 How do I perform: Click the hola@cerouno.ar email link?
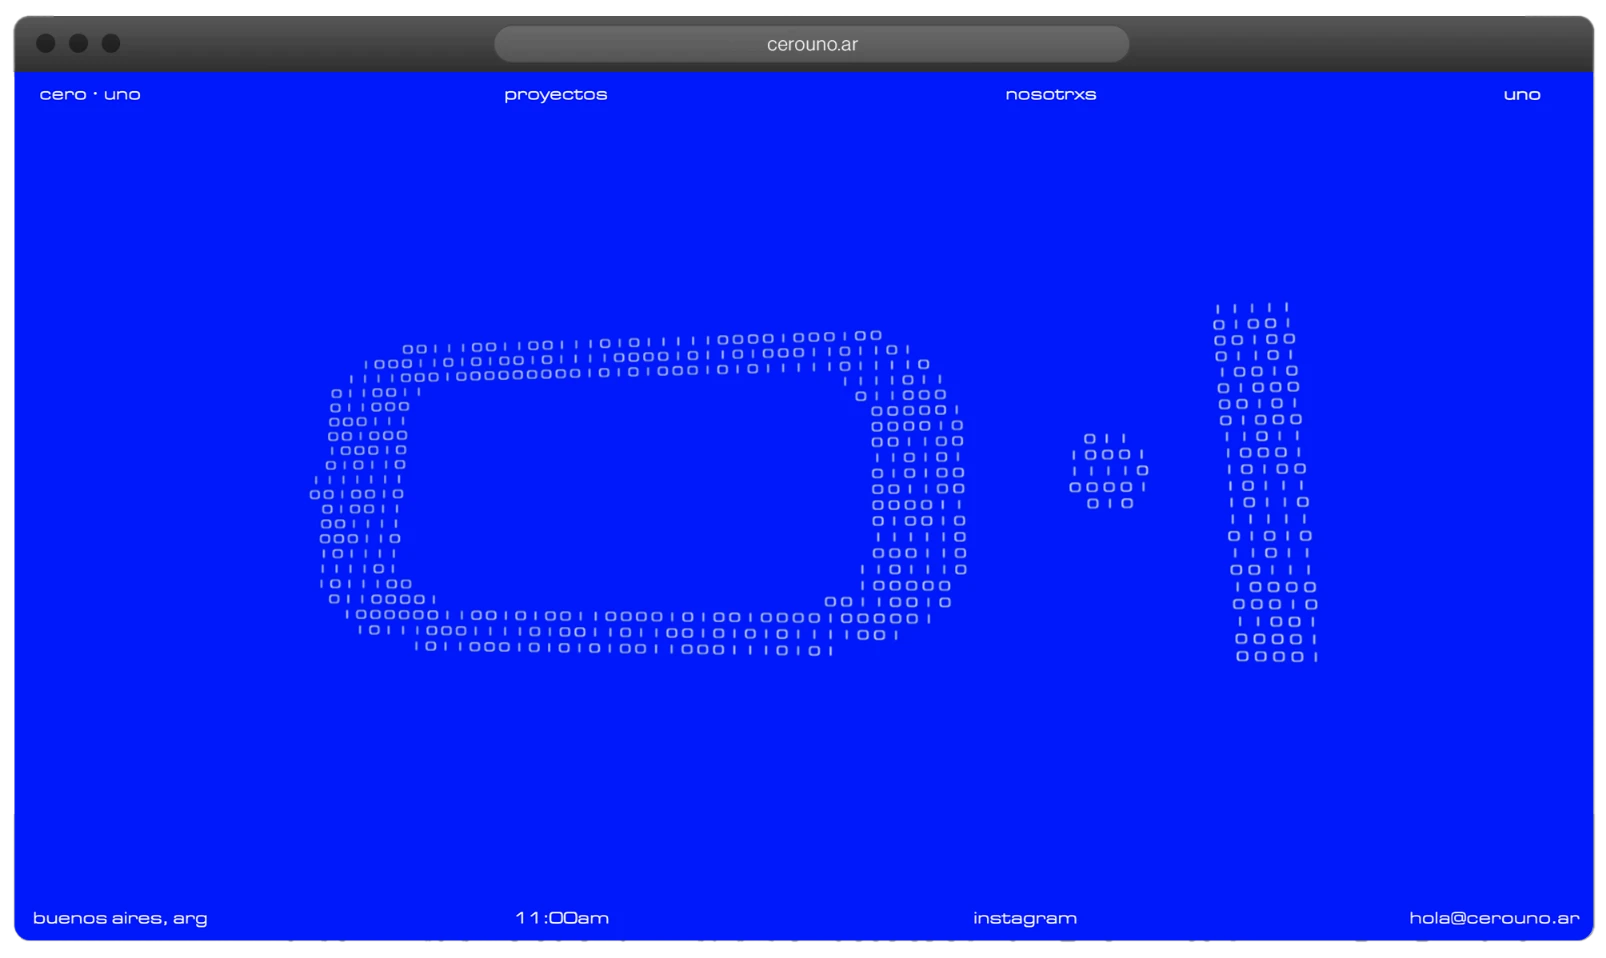[1494, 918]
